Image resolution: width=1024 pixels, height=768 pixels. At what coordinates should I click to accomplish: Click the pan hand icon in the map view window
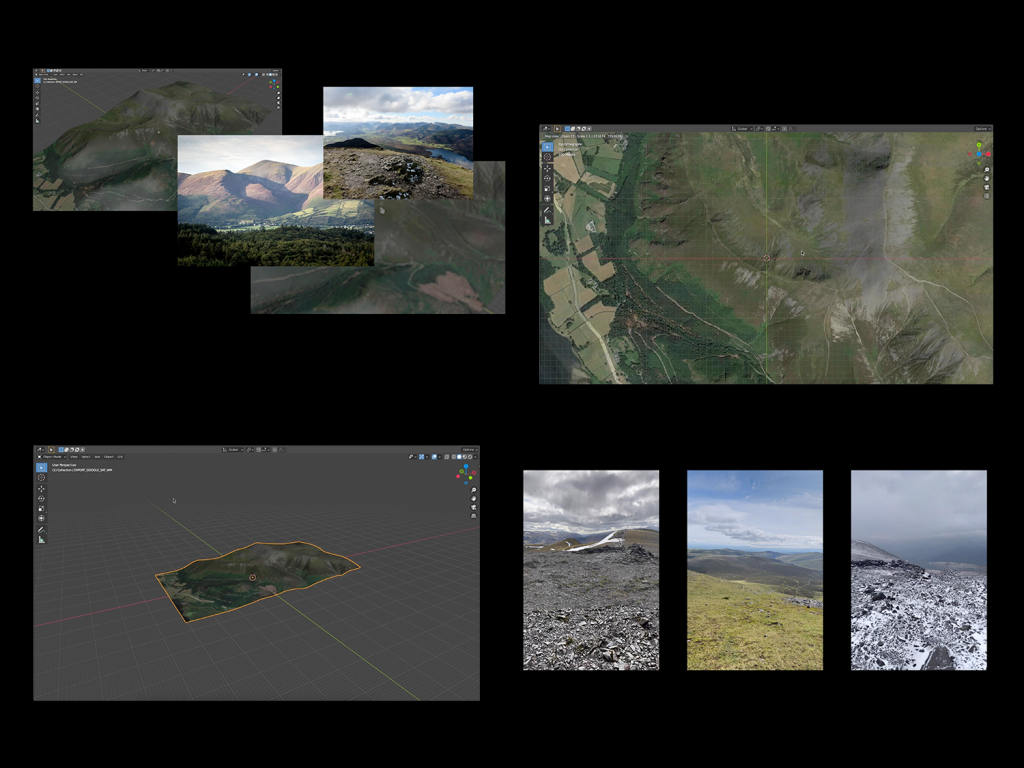click(x=987, y=178)
